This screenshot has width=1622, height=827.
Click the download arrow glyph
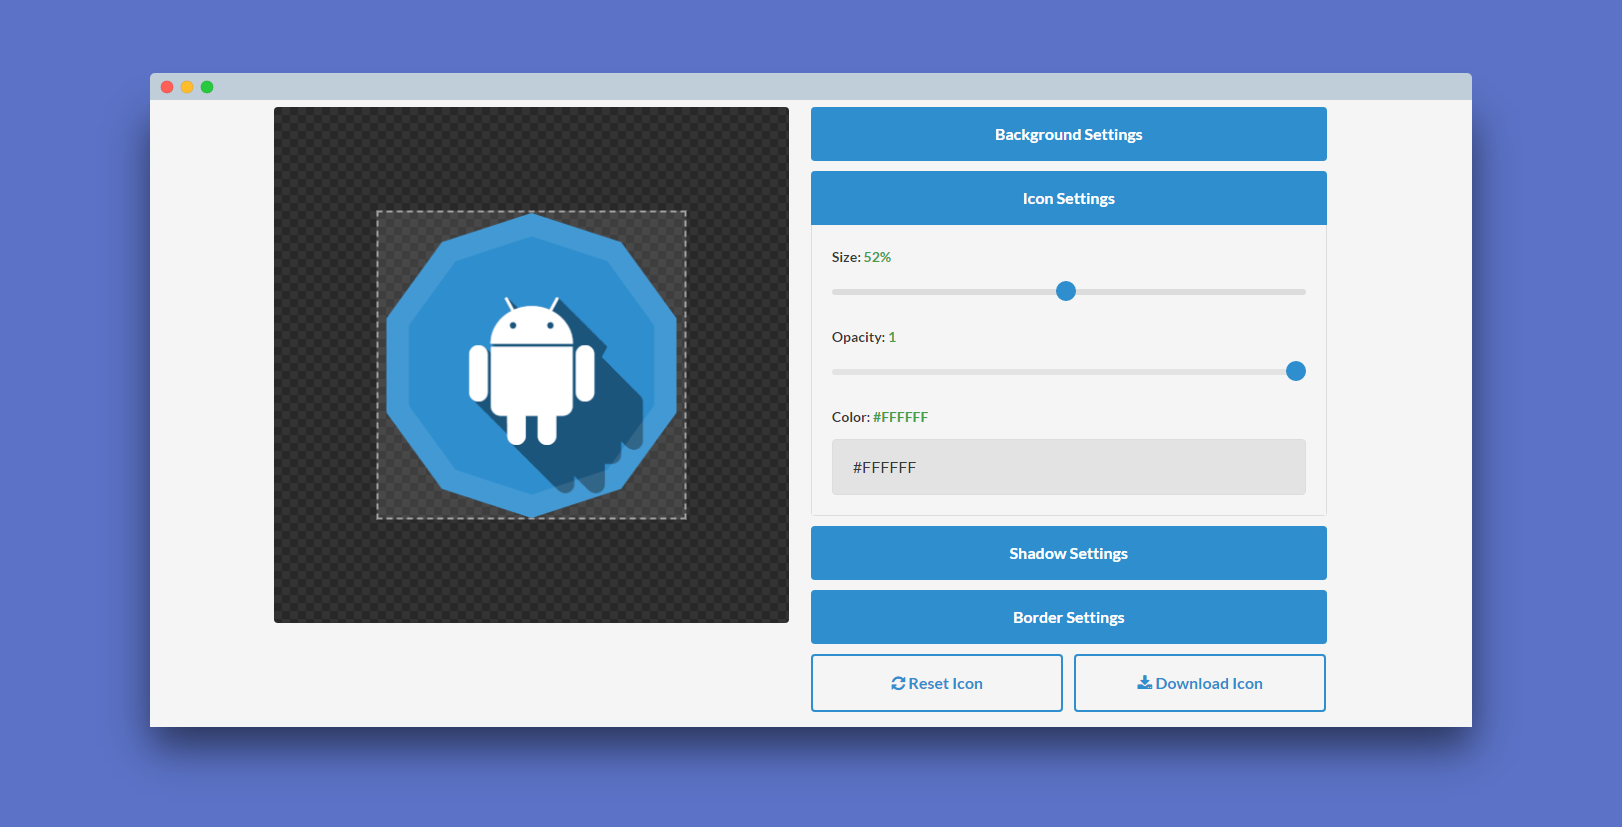tap(1145, 683)
